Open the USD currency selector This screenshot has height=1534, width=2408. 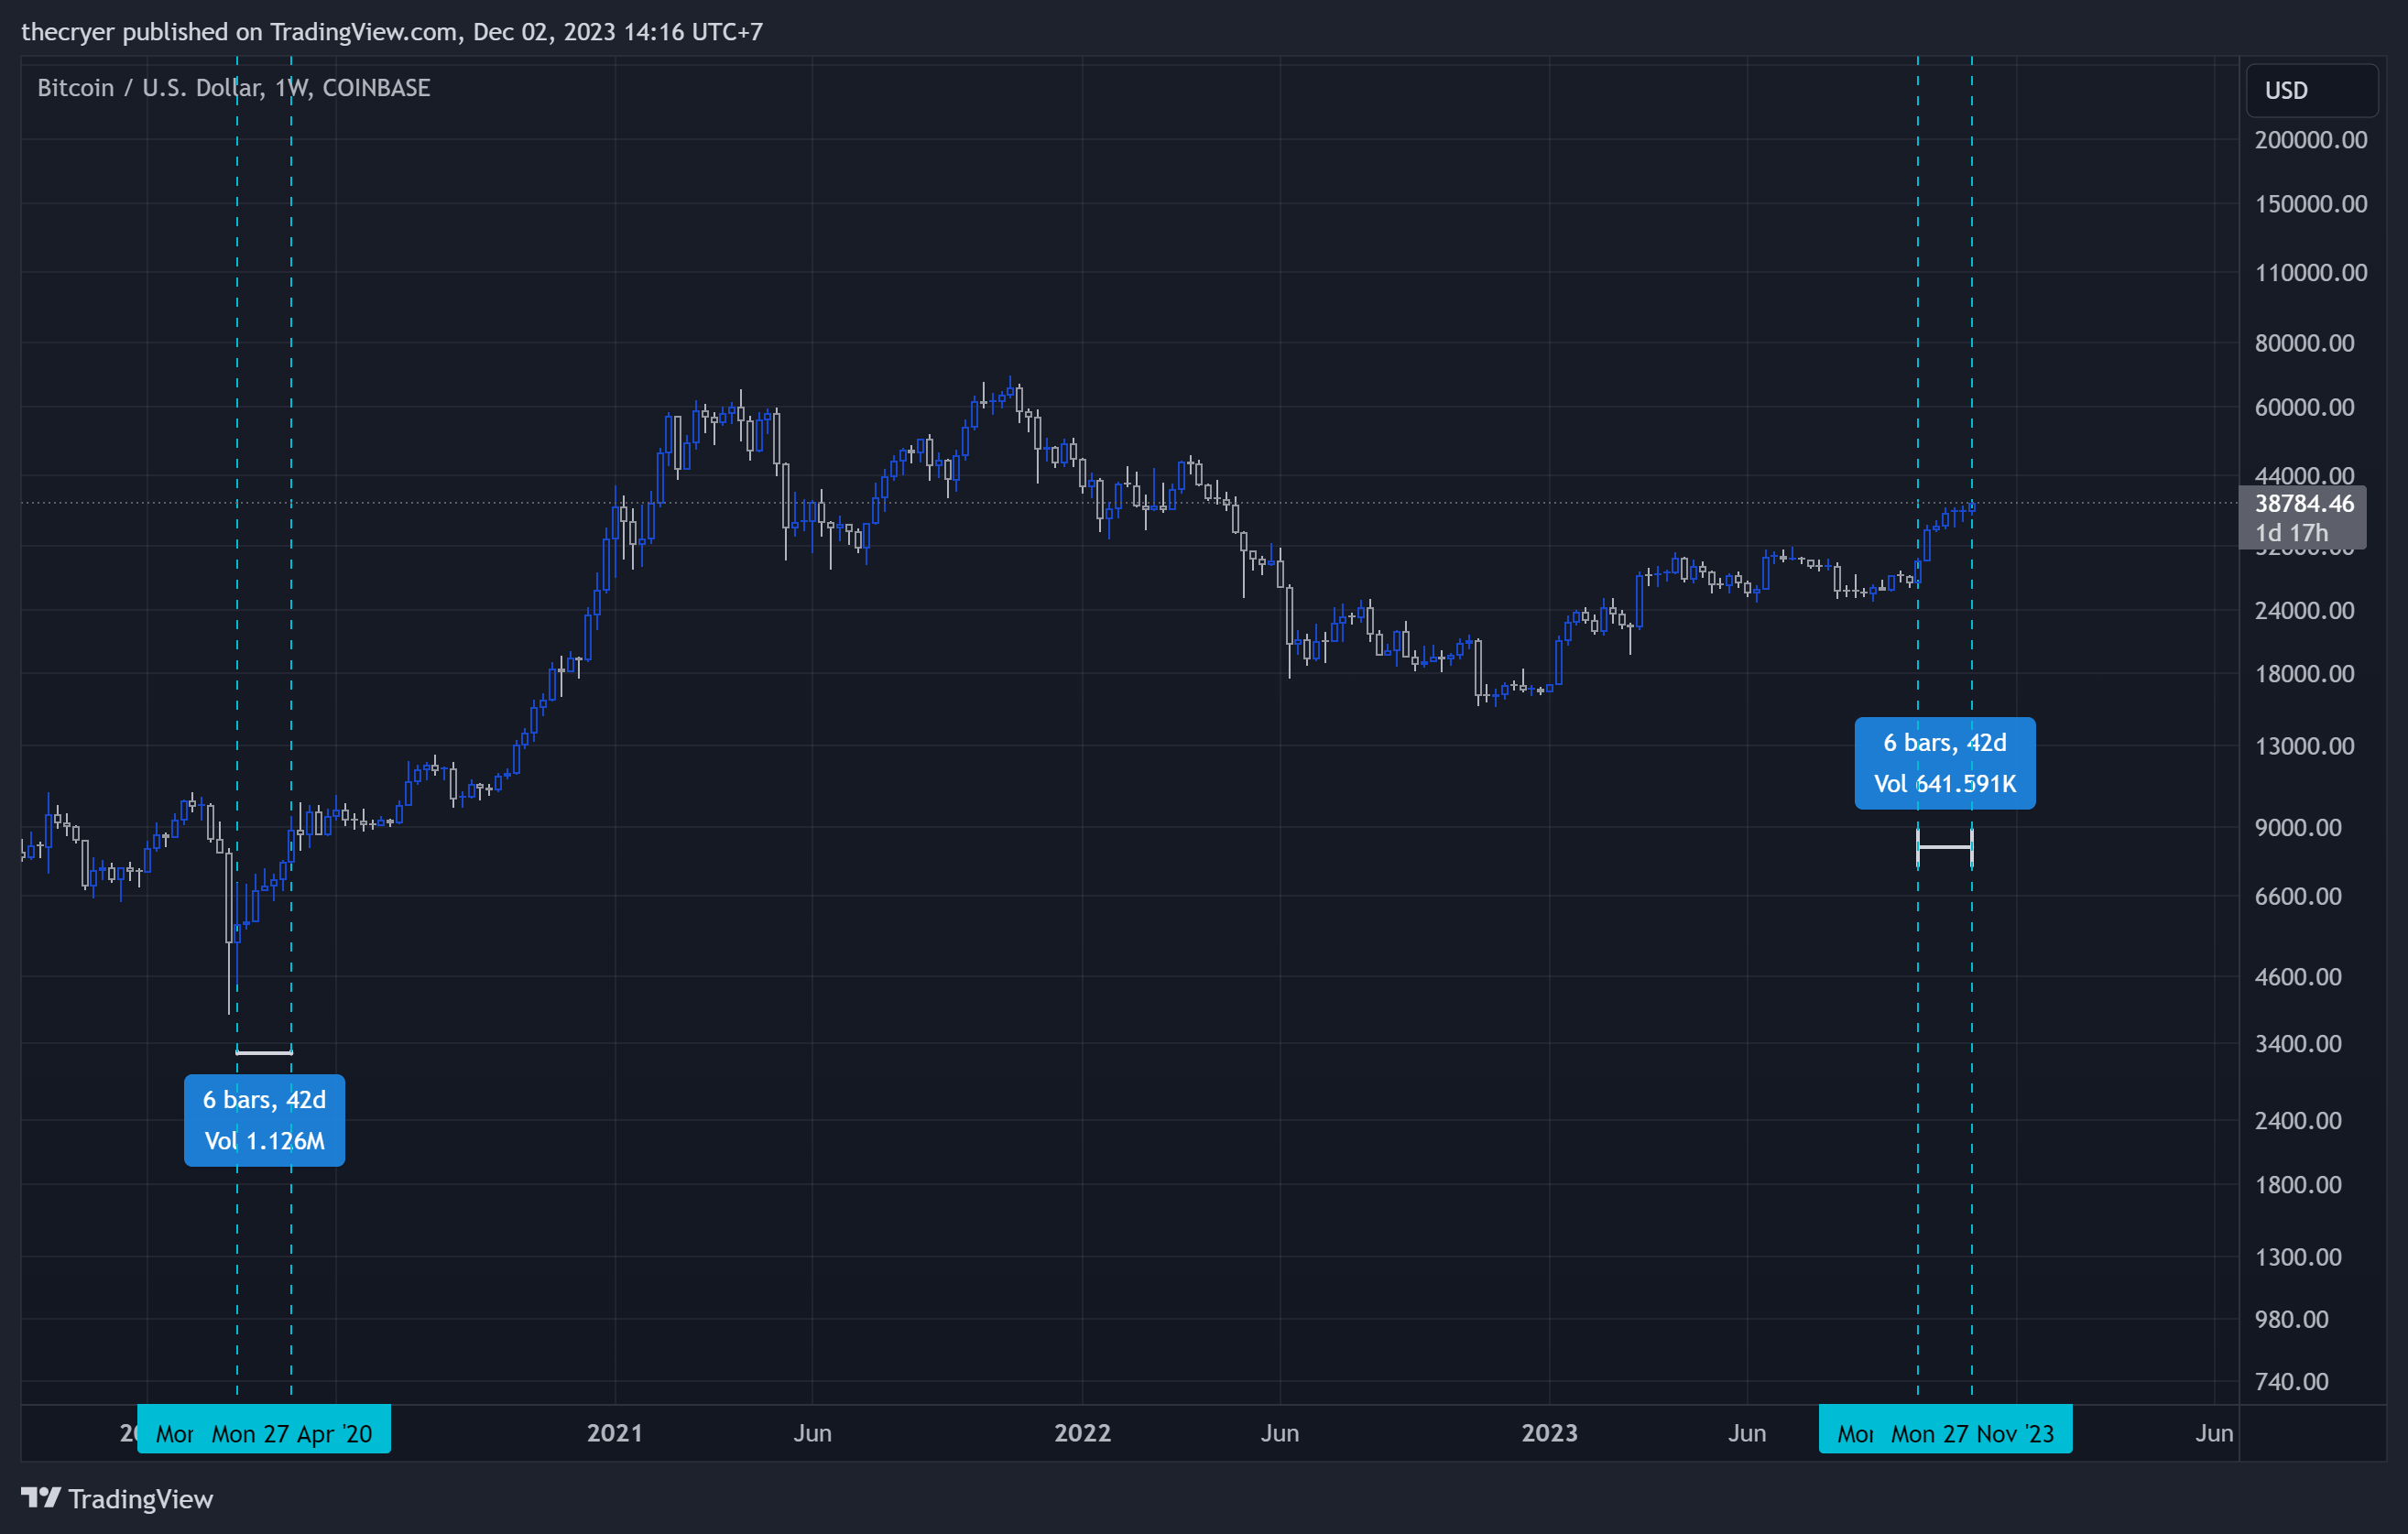click(2311, 90)
